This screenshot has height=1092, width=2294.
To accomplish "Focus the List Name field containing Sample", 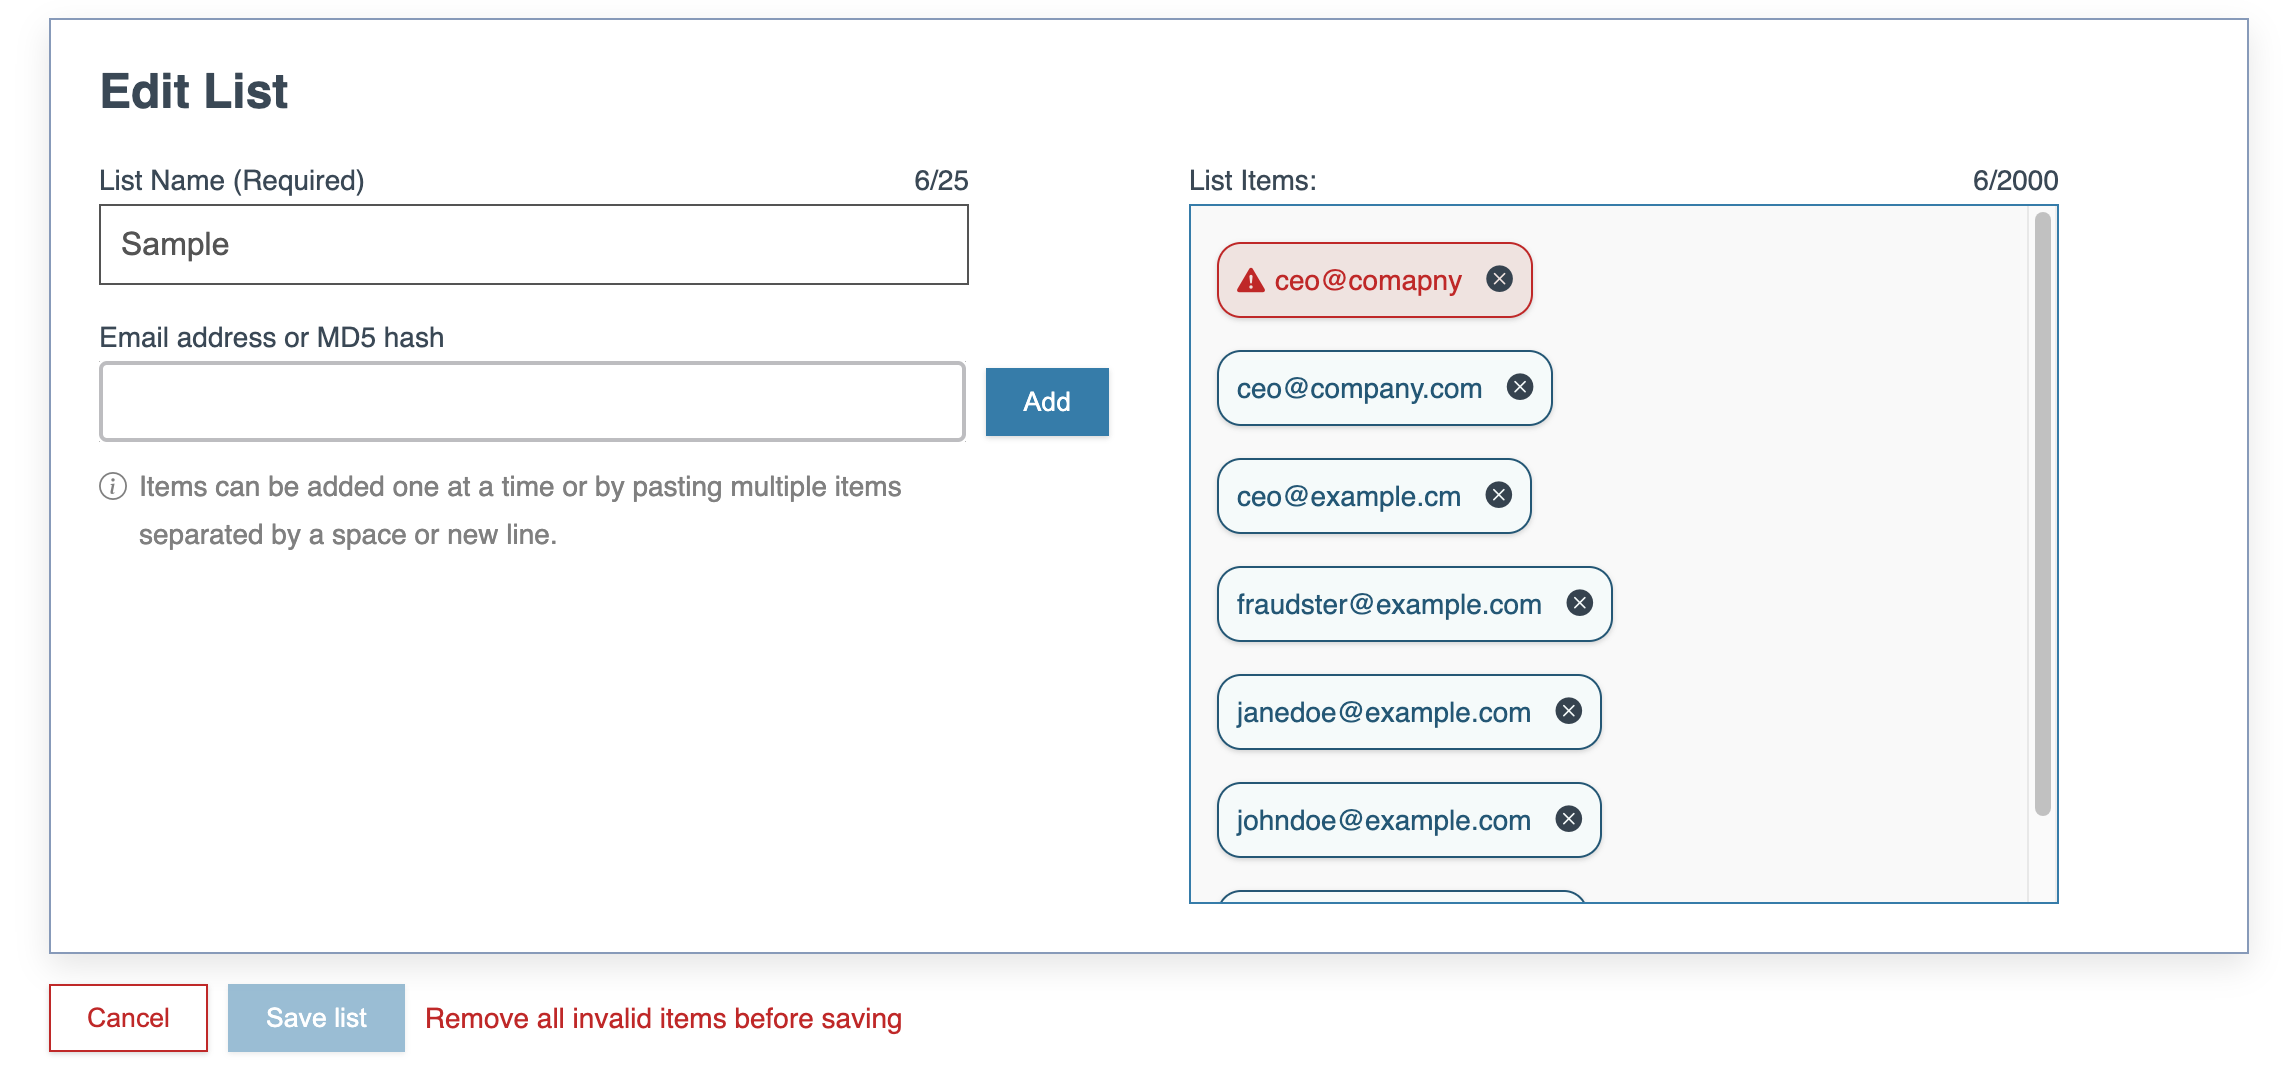I will [534, 245].
